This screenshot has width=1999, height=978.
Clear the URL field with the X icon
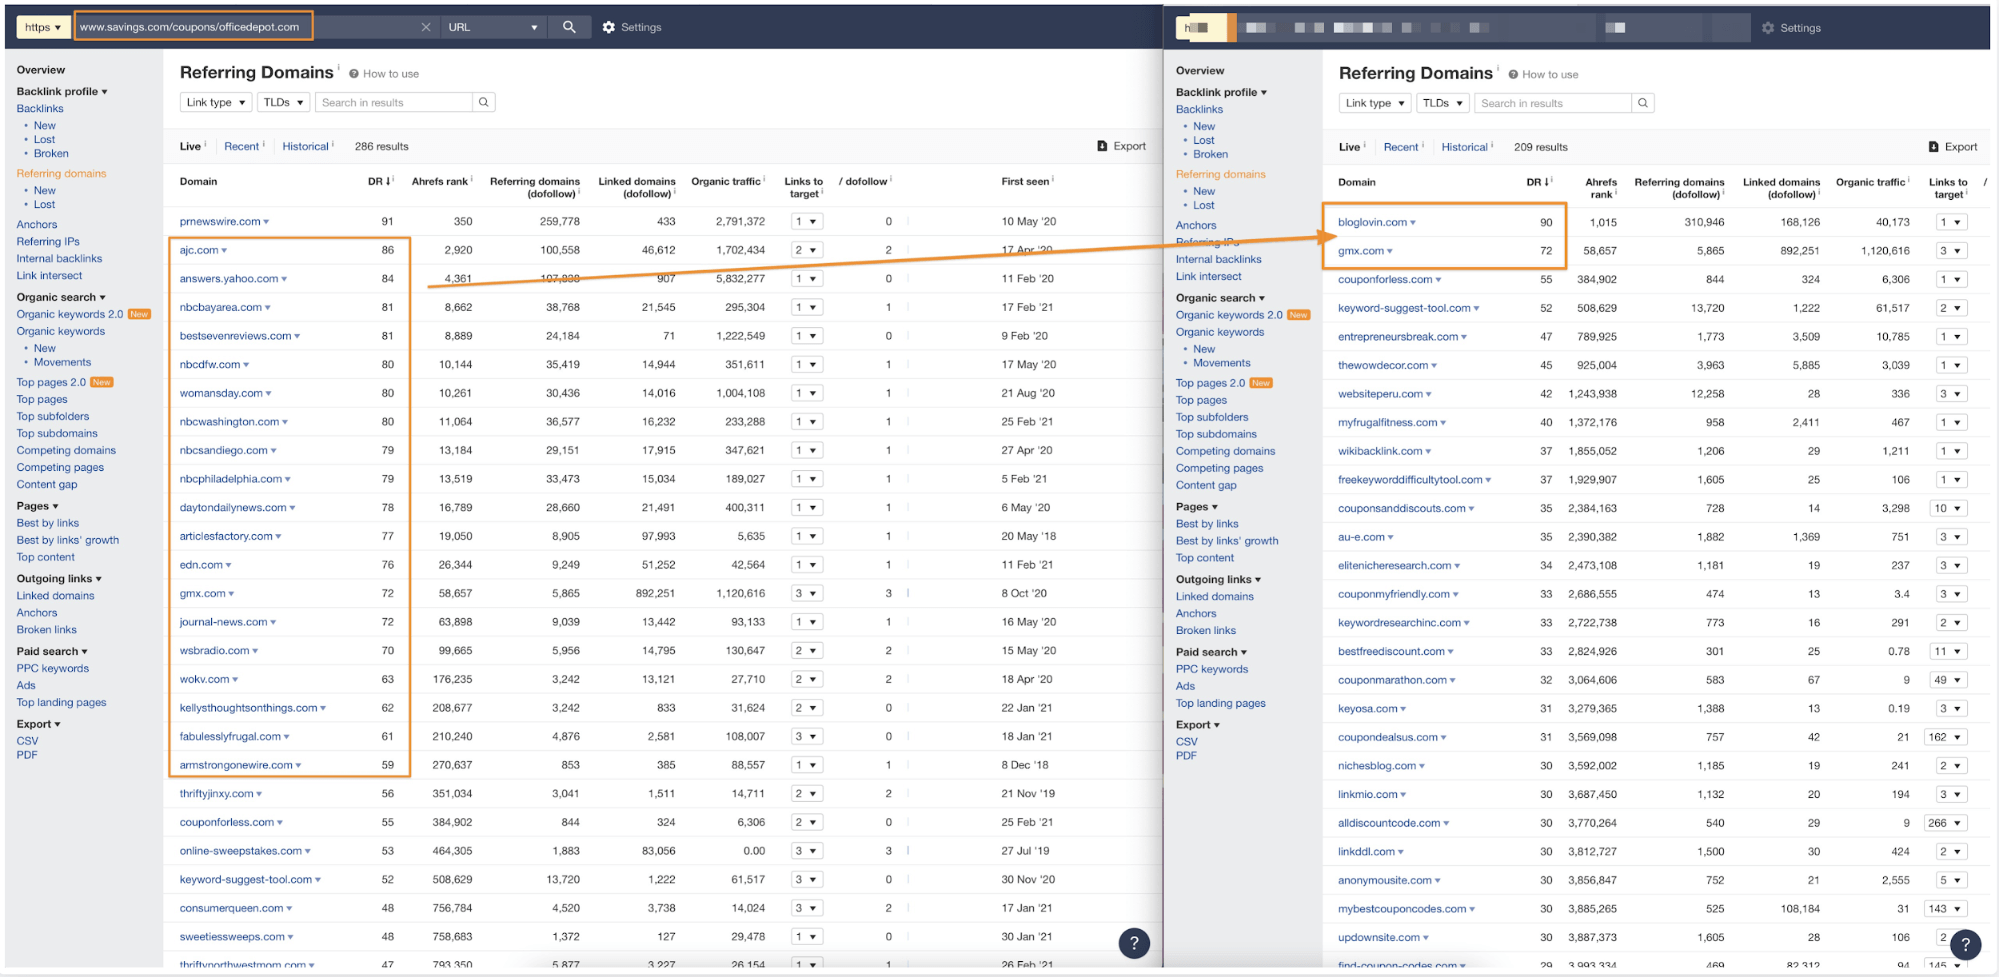click(x=426, y=27)
